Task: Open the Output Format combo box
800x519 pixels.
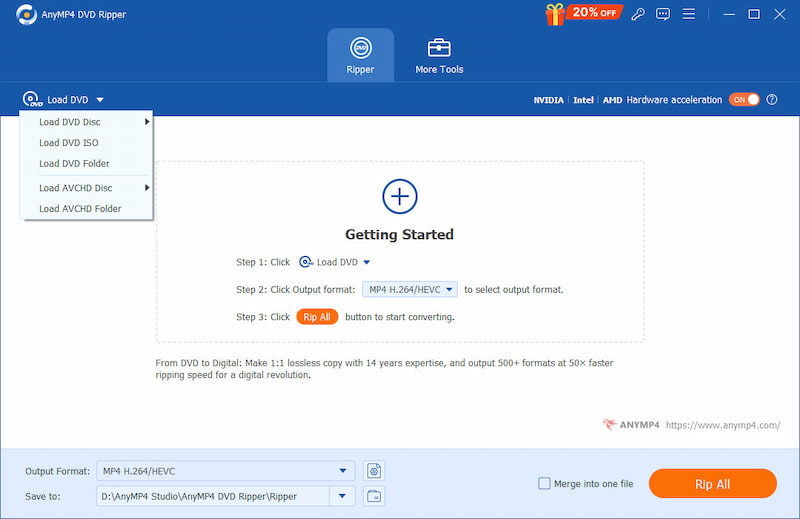Action: [x=226, y=471]
